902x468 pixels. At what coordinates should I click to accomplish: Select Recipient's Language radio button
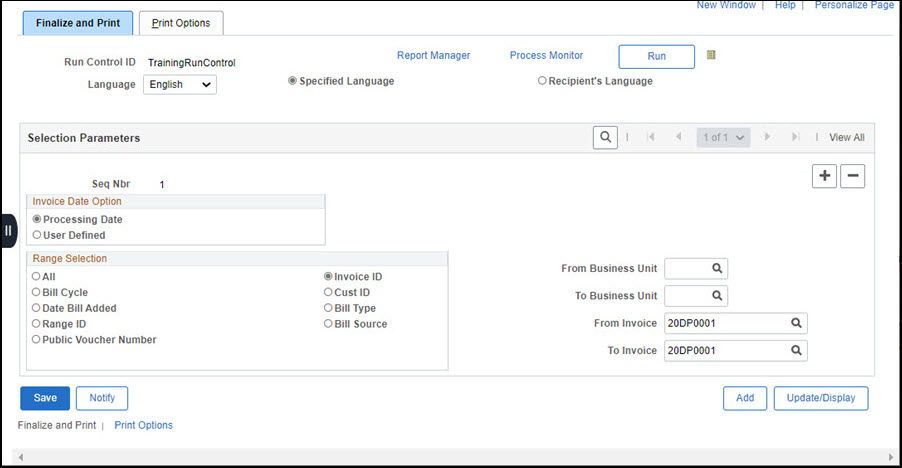[x=542, y=81]
